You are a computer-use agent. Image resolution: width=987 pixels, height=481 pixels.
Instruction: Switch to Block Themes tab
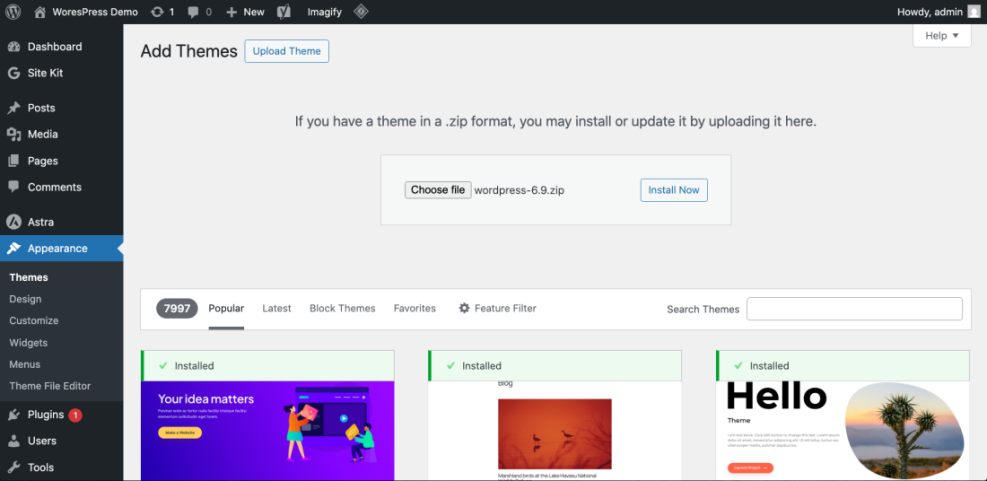tap(342, 308)
